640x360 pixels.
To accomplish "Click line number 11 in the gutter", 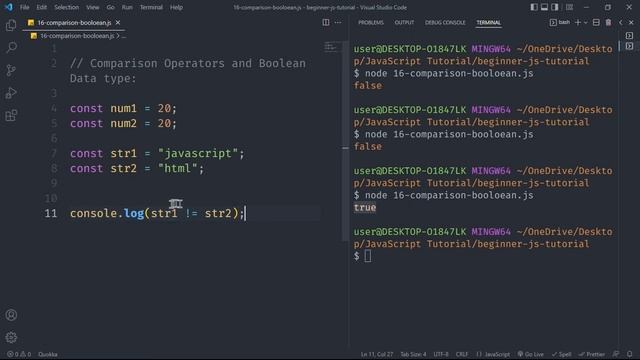I will pos(51,213).
